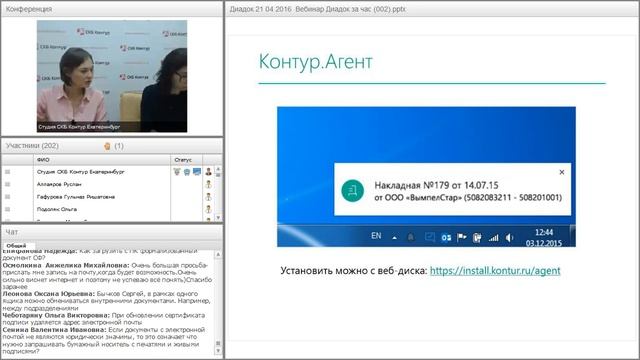Click the EN language indicator in taskbar
Viewport: 640px width, 360px height.
click(376, 236)
